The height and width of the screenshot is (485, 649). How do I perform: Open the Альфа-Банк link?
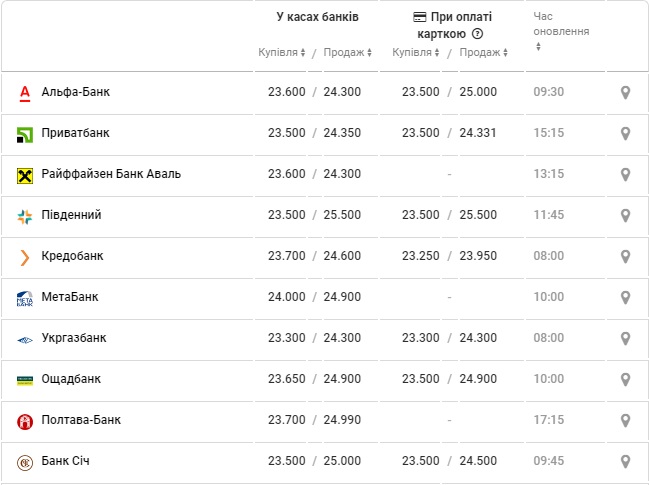point(76,92)
